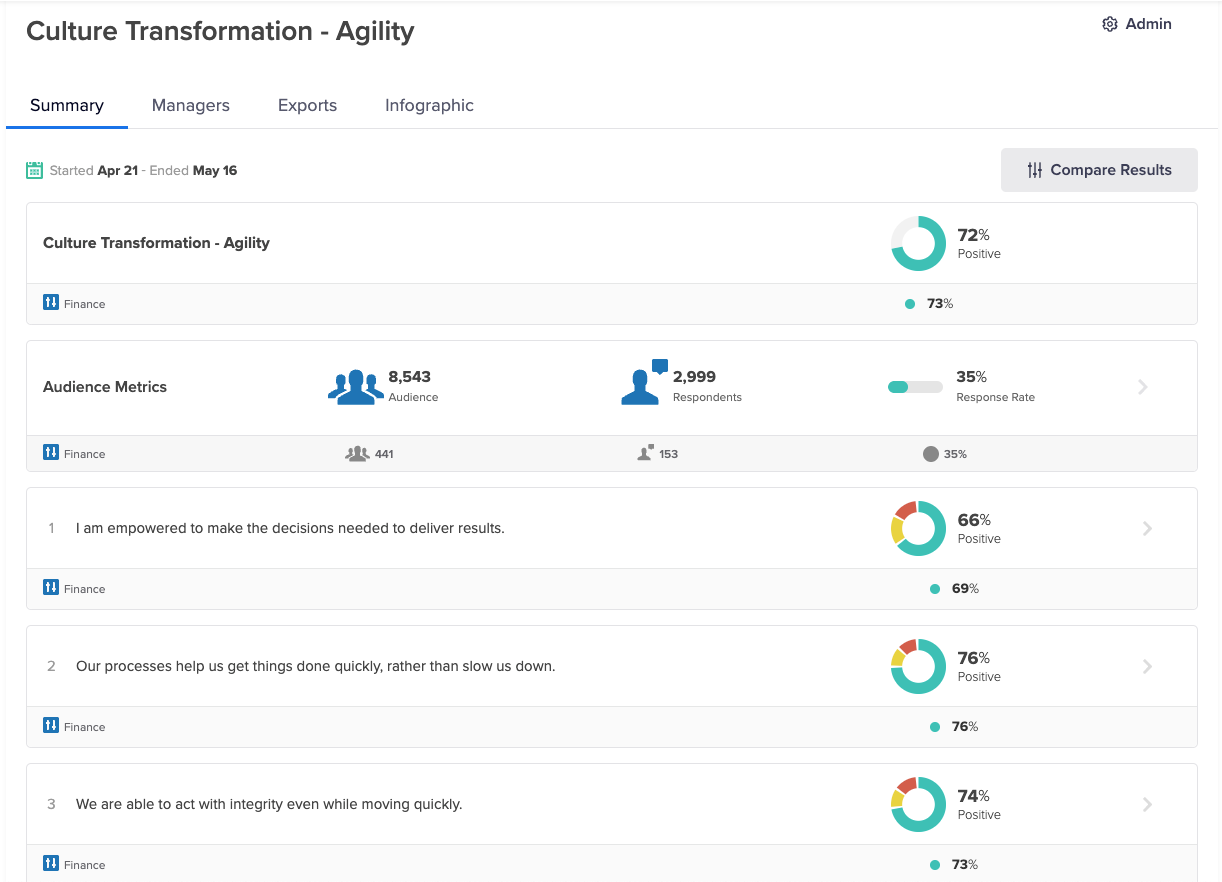Click the 8,543 Audience value
Screen dimensions: 1222x882
(x=410, y=377)
